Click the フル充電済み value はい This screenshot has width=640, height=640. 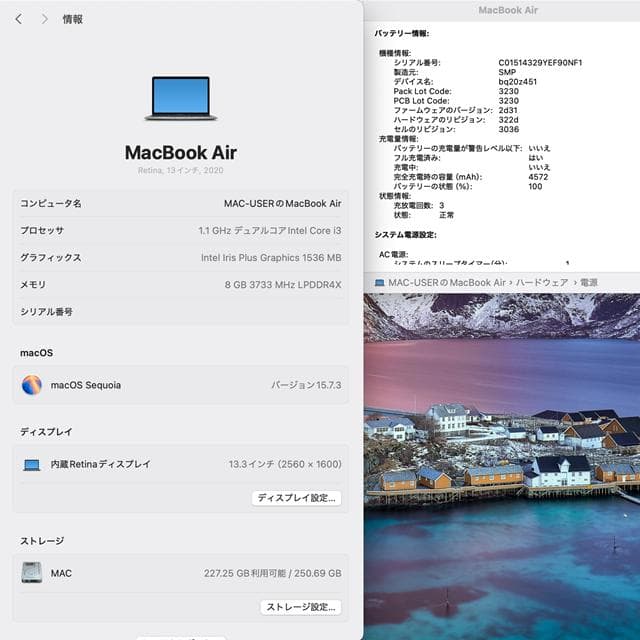[536, 158]
